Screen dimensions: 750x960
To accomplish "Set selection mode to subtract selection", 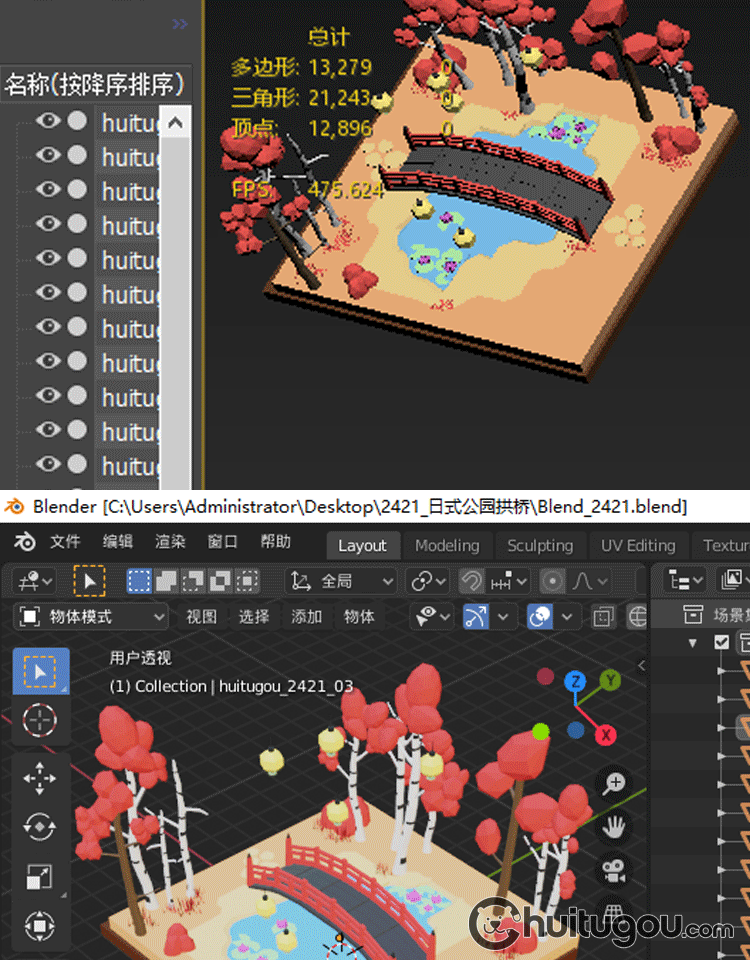I will [x=193, y=581].
